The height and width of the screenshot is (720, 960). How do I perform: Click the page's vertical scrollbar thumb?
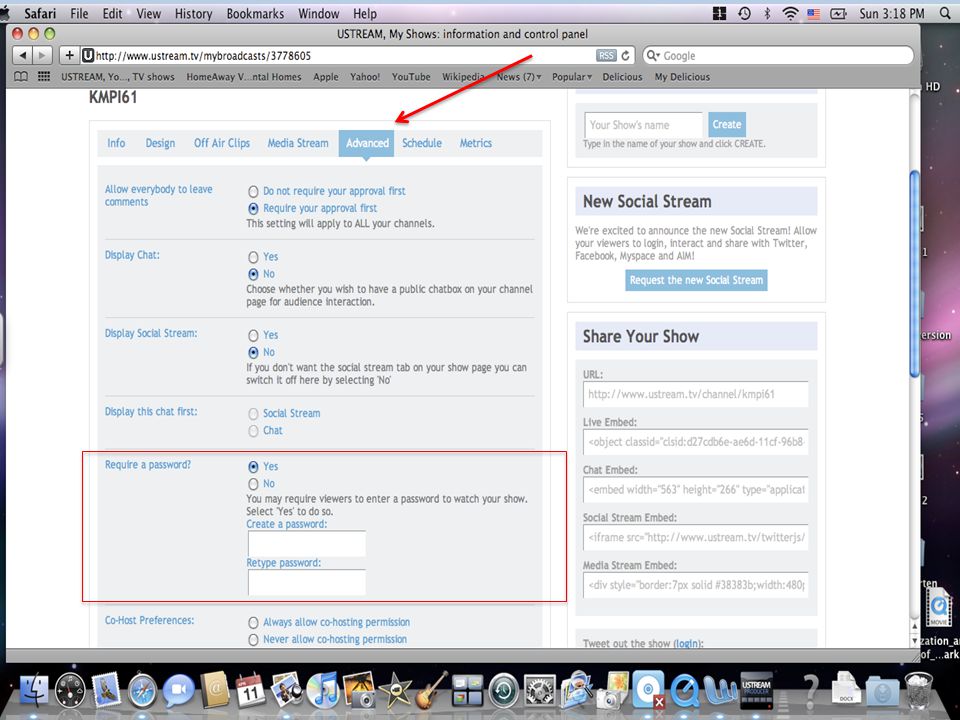pos(915,274)
